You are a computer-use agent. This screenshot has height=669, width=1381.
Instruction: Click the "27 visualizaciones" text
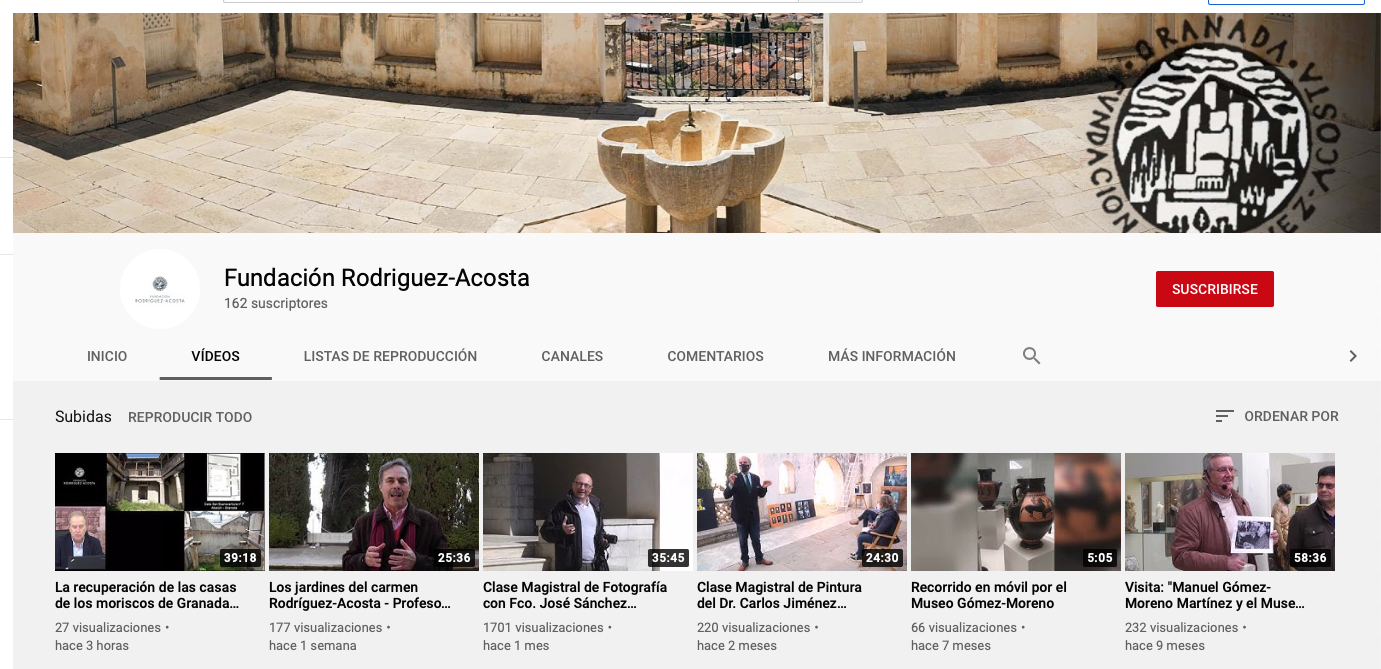[x=108, y=628]
